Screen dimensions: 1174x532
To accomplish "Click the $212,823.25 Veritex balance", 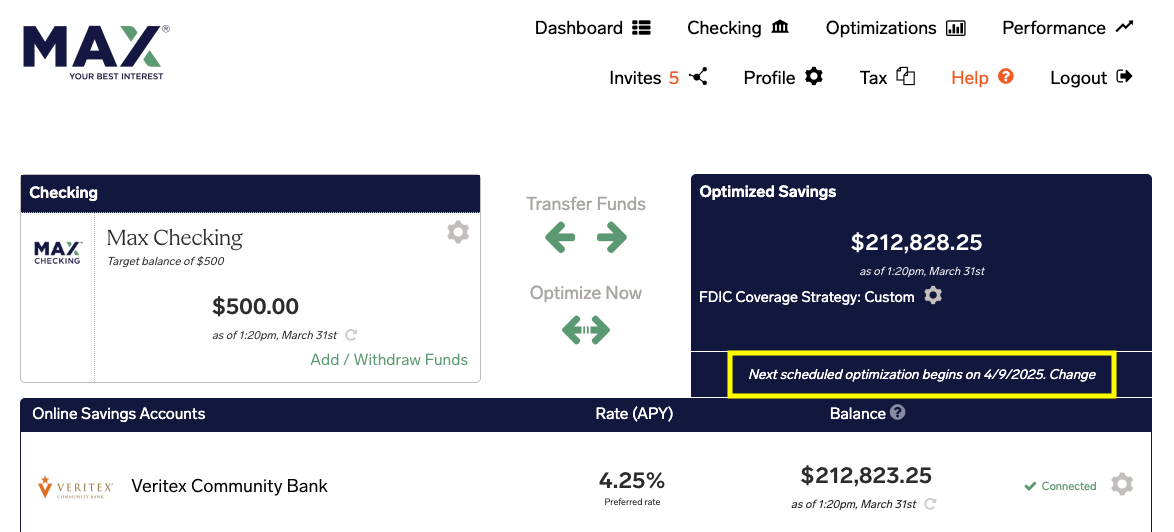I will [866, 476].
